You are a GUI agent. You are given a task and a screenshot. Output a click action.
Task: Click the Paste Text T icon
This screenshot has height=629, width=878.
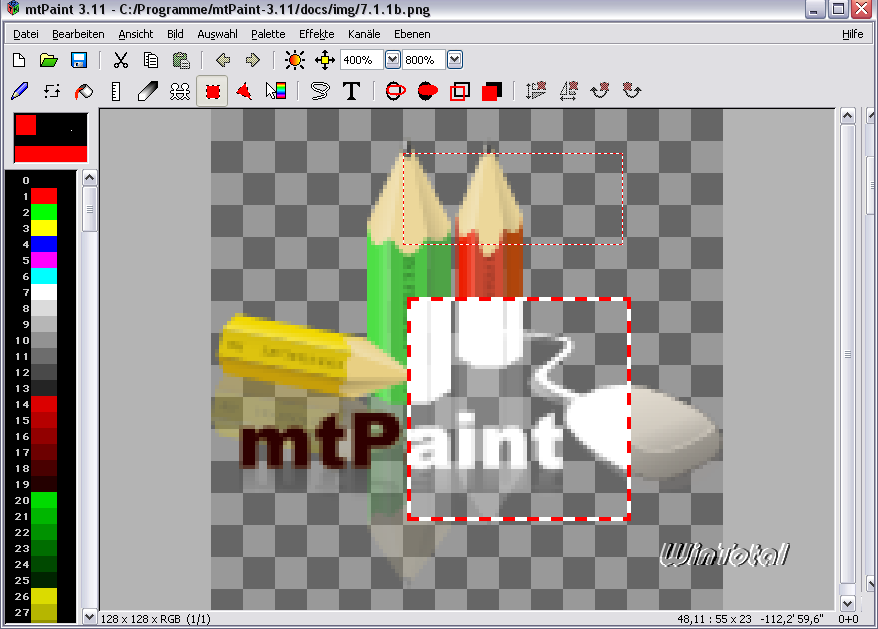point(352,91)
